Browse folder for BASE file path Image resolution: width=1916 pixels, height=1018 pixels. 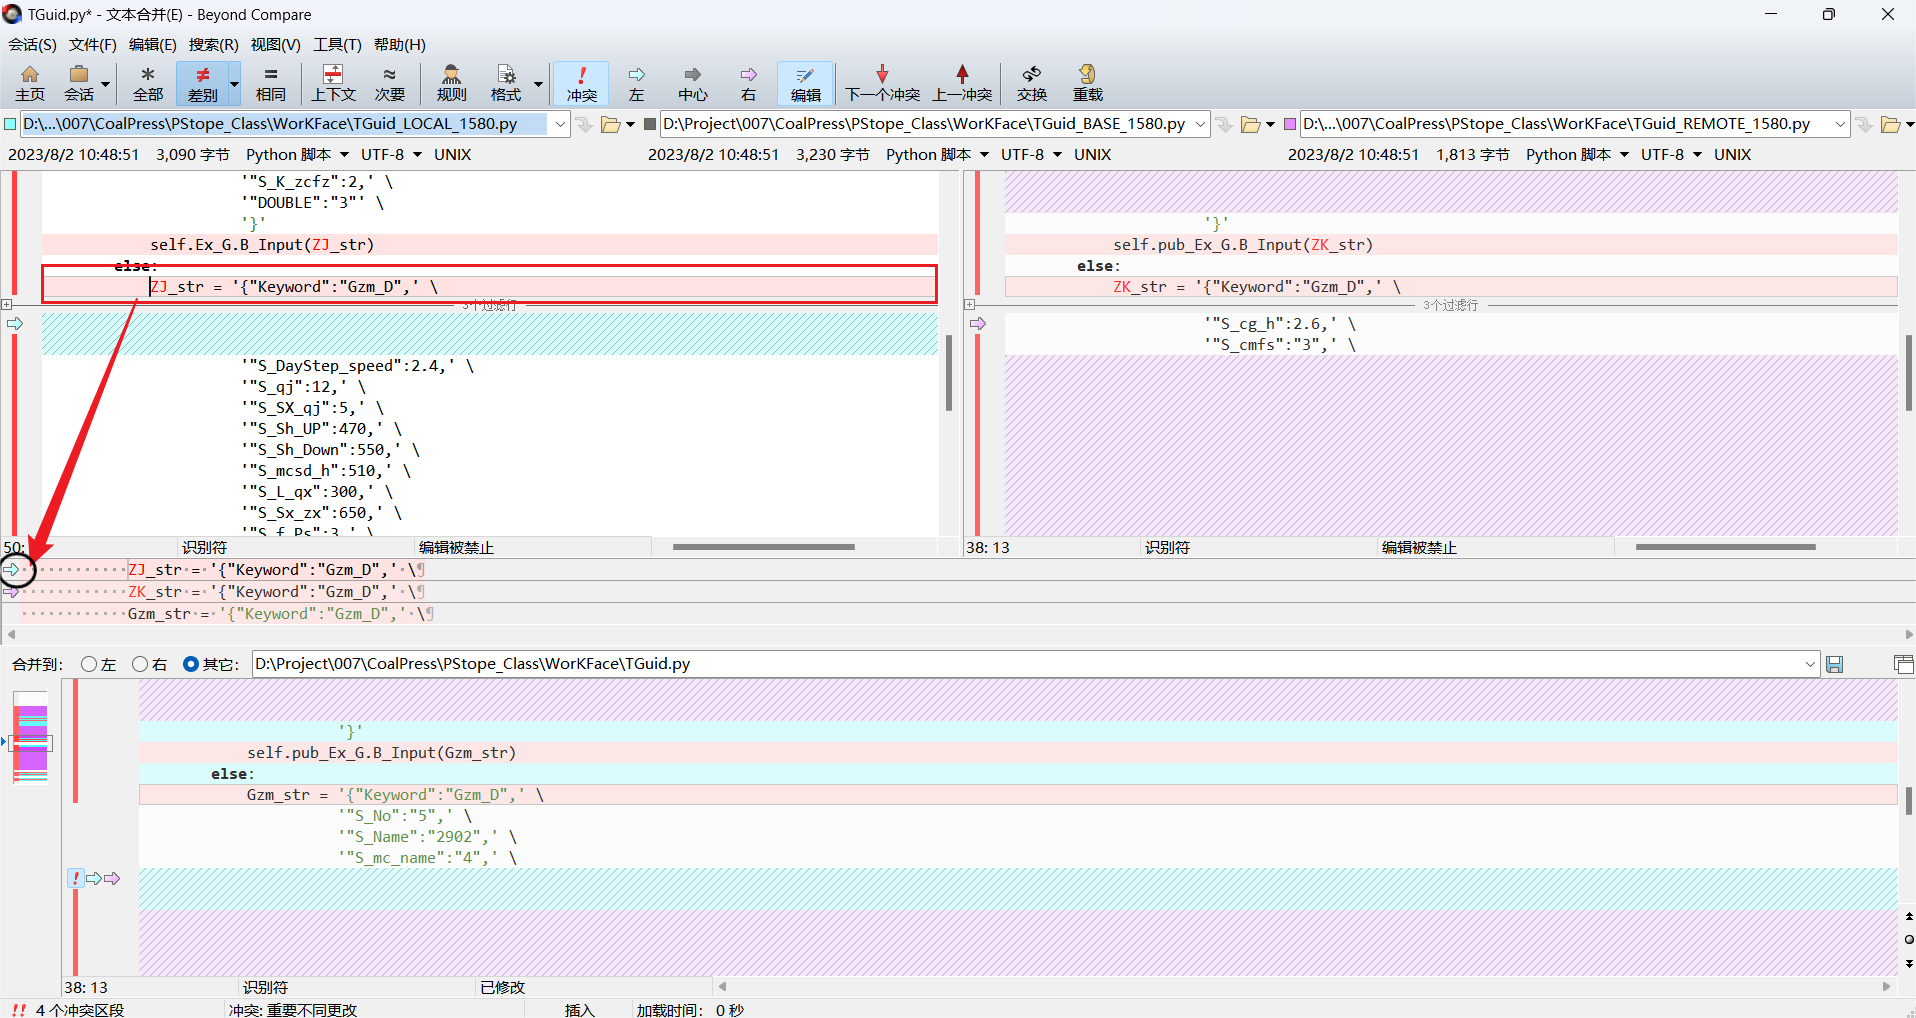coord(1250,124)
